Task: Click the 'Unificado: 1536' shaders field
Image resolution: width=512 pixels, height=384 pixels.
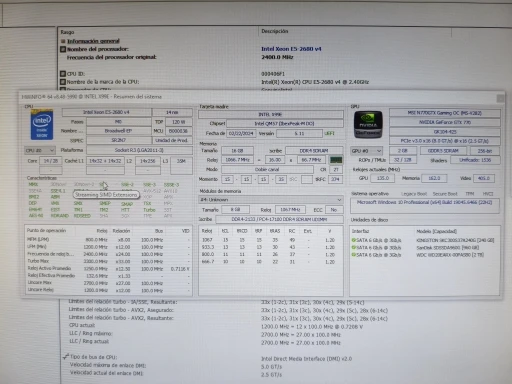Action: click(x=475, y=160)
